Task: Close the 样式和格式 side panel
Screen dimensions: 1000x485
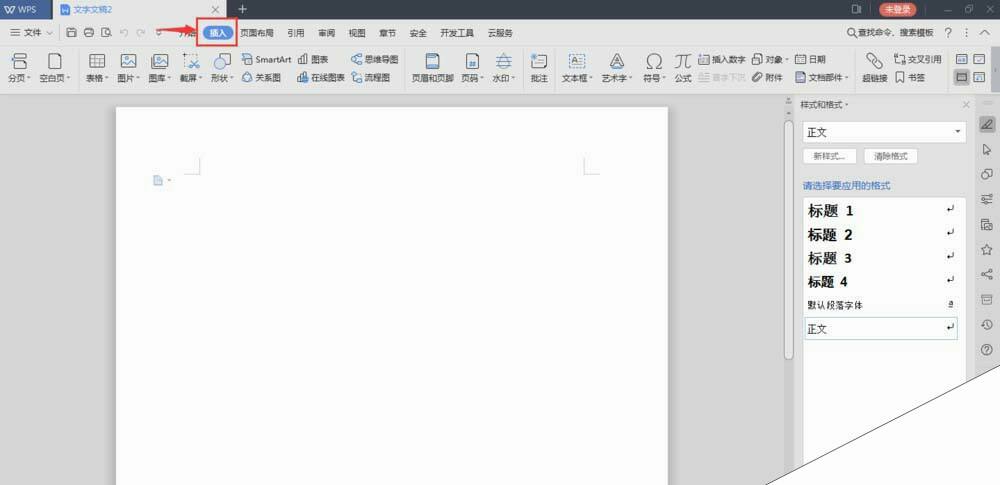Action: [966, 105]
